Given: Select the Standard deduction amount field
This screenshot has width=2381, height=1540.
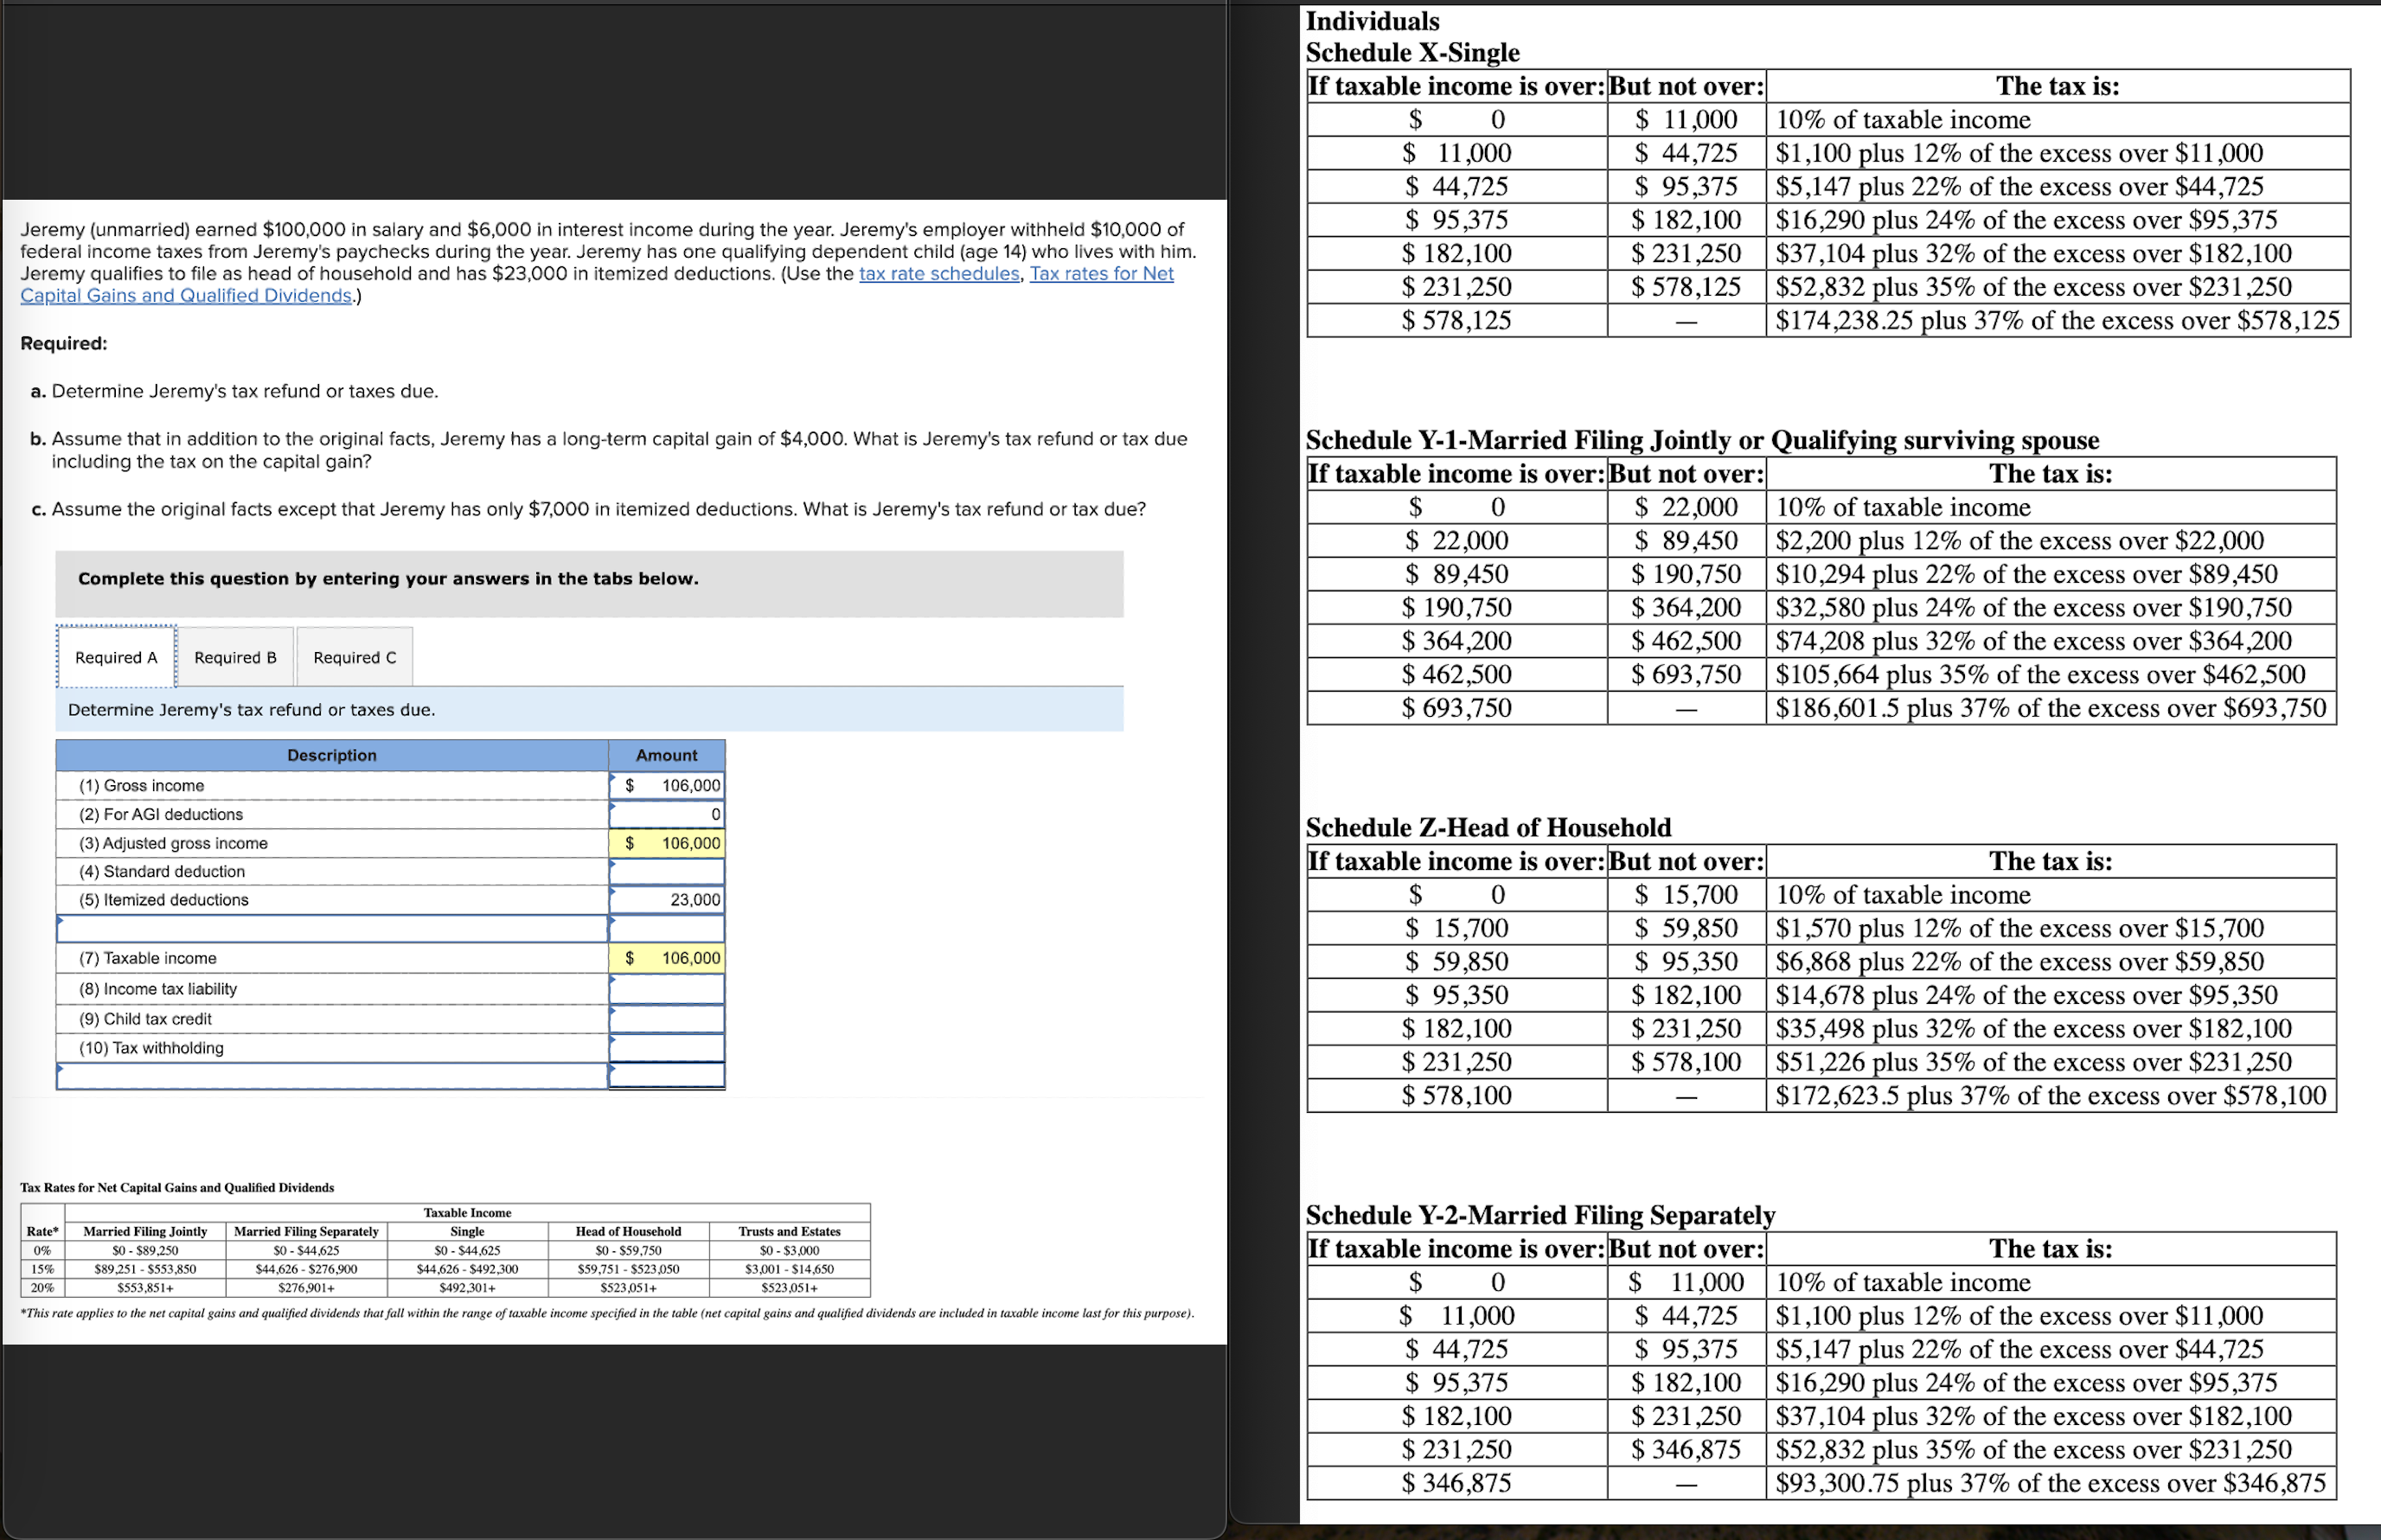Looking at the screenshot, I should click(667, 871).
